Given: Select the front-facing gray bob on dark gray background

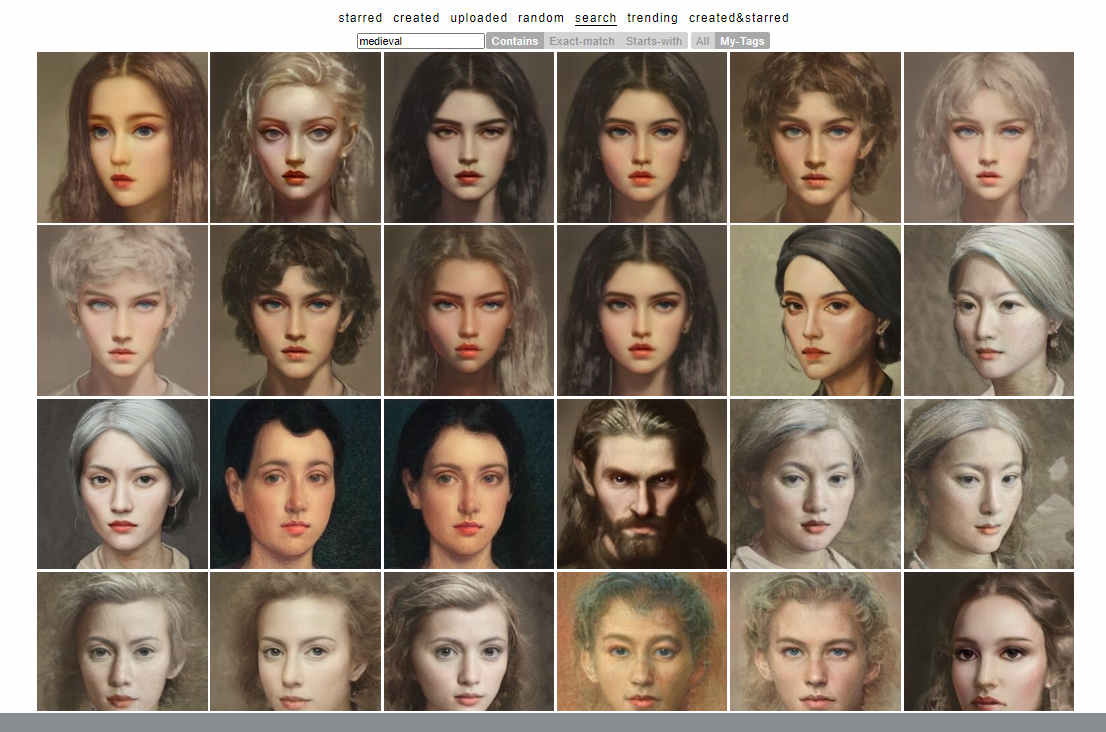Looking at the screenshot, I should pyautogui.click(x=123, y=484).
